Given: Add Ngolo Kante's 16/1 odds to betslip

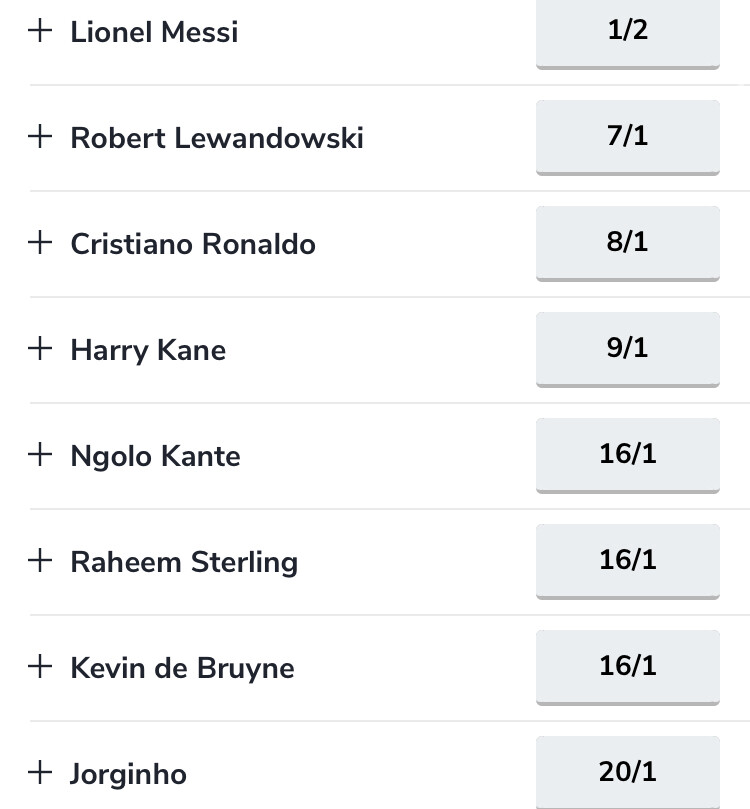Looking at the screenshot, I should tap(628, 456).
